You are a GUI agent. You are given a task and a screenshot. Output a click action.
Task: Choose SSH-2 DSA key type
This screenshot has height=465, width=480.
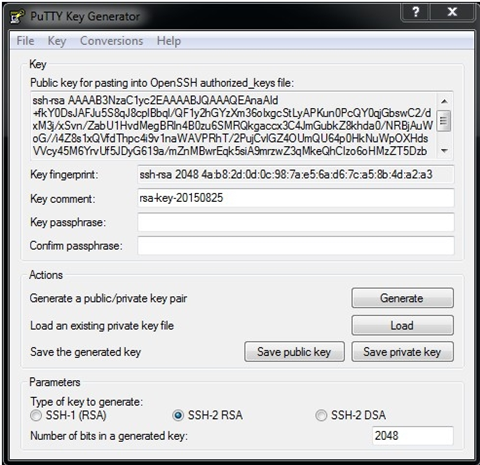(321, 415)
